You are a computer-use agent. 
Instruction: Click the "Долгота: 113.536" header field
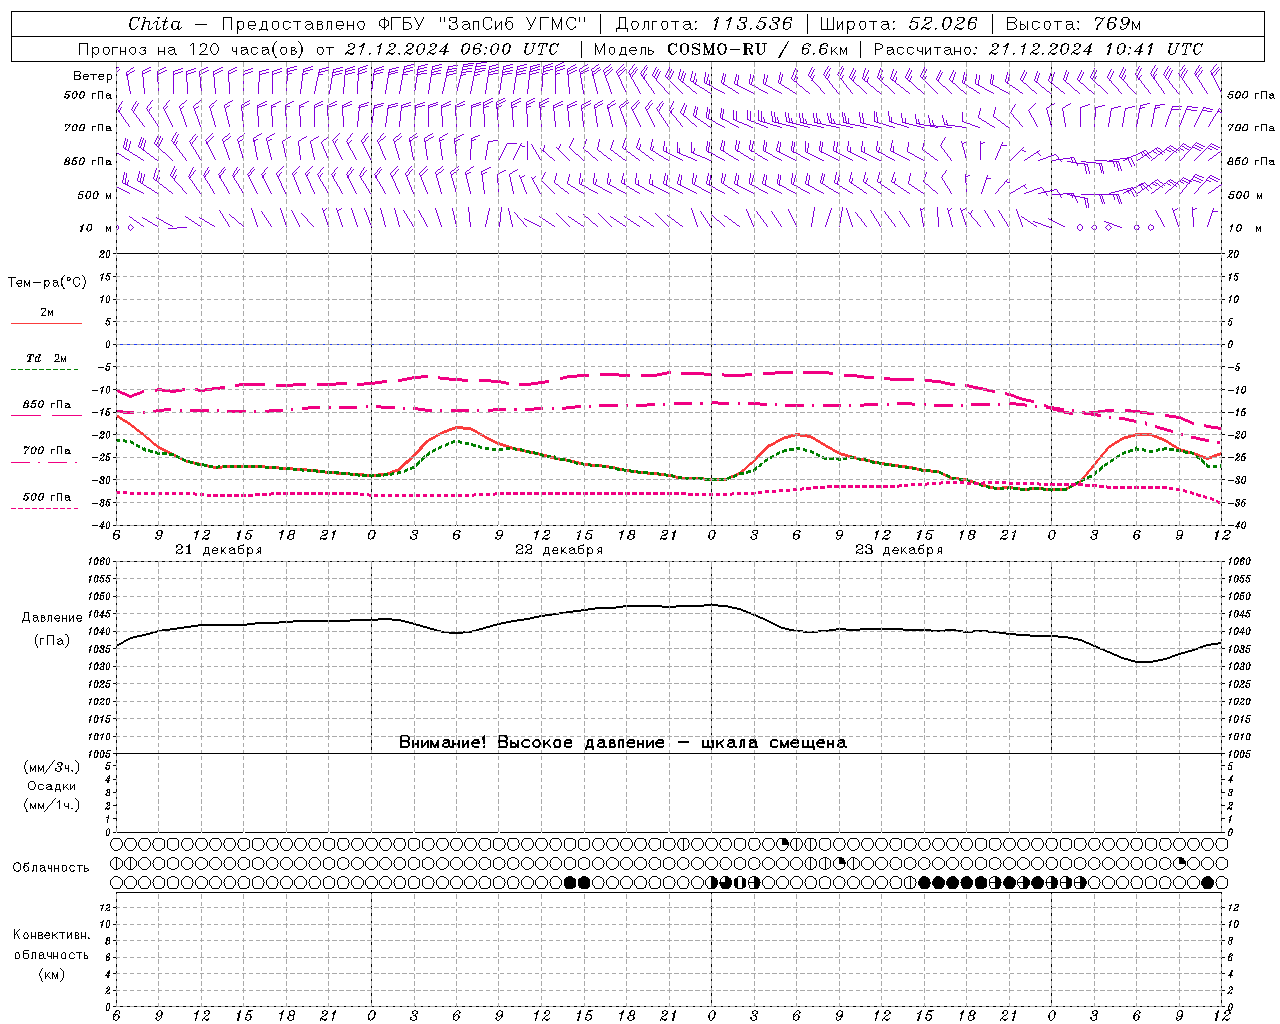pyautogui.click(x=704, y=24)
